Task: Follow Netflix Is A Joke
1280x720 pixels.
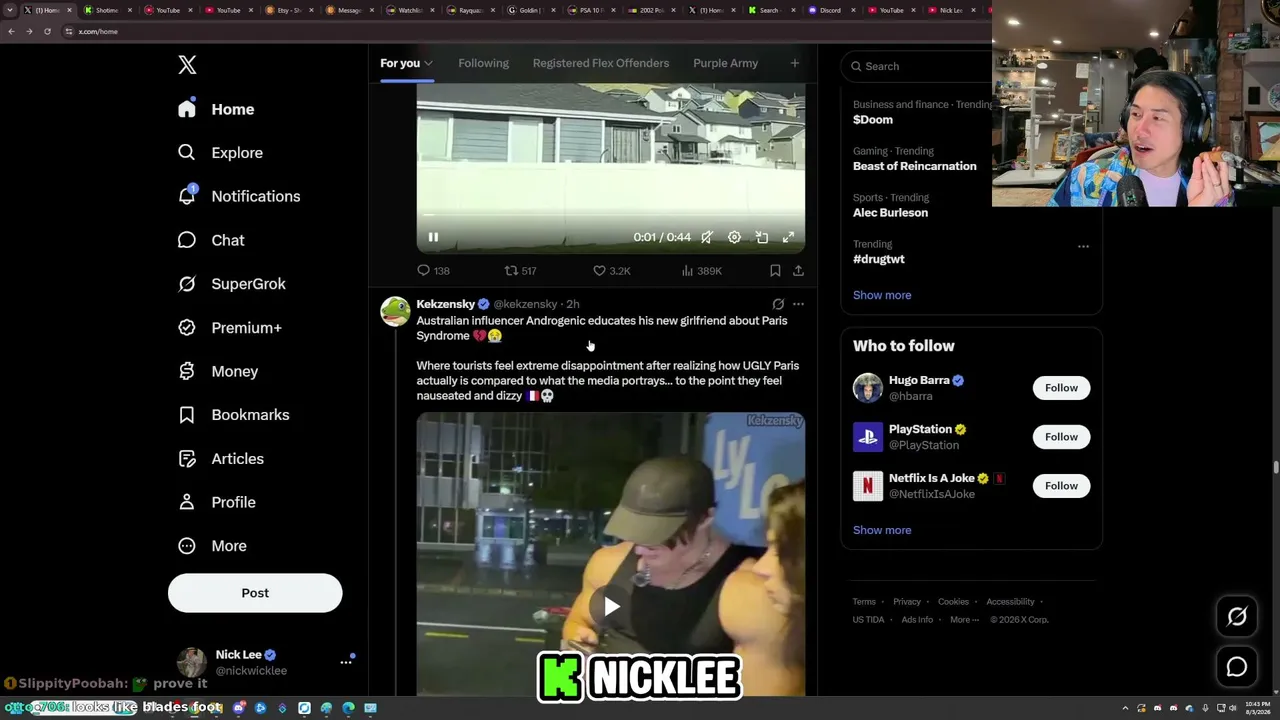Action: click(x=1061, y=486)
